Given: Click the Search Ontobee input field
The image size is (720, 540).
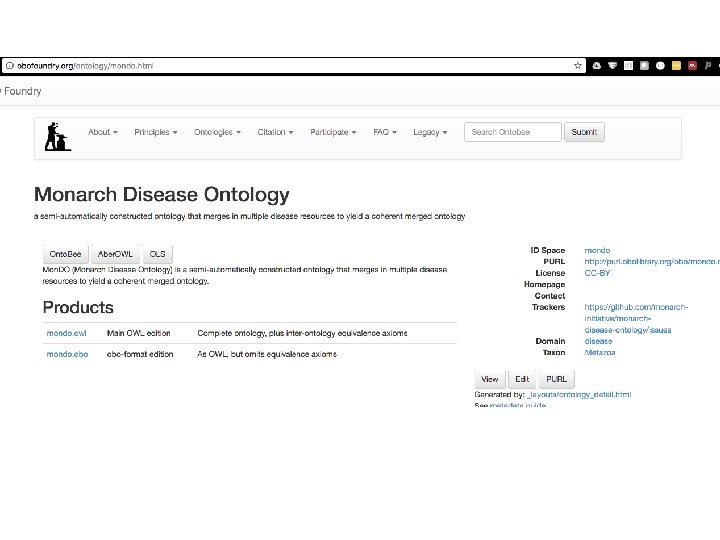Looking at the screenshot, I should (x=512, y=132).
